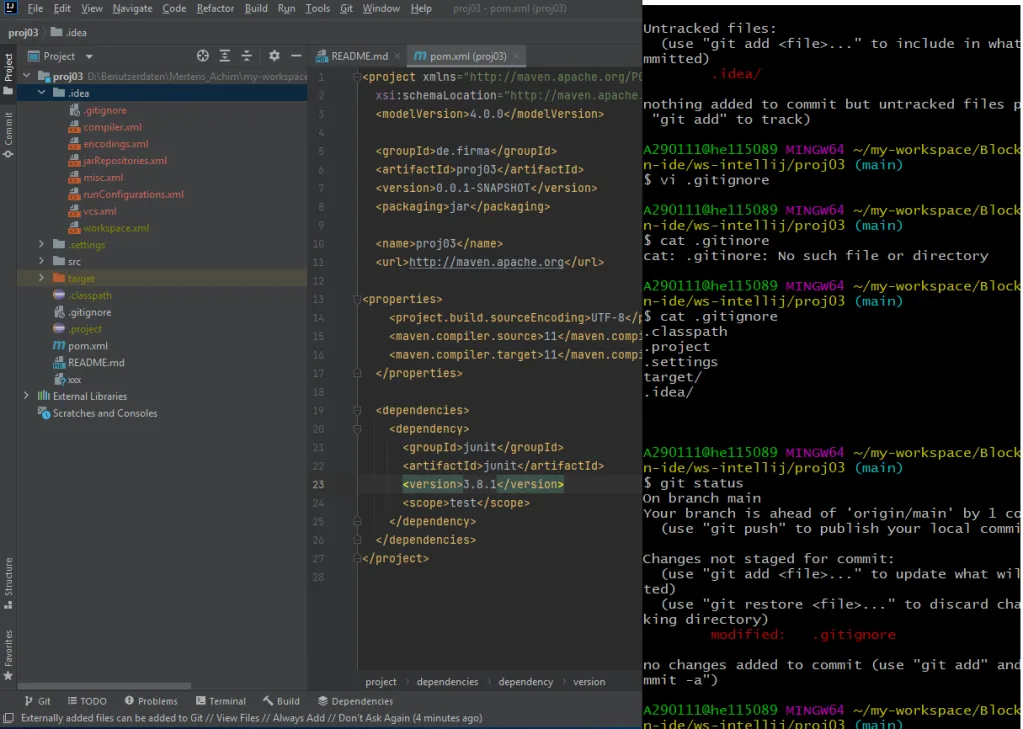Open the Structure tool window sidebar button
The height and width of the screenshot is (729, 1023).
8,583
